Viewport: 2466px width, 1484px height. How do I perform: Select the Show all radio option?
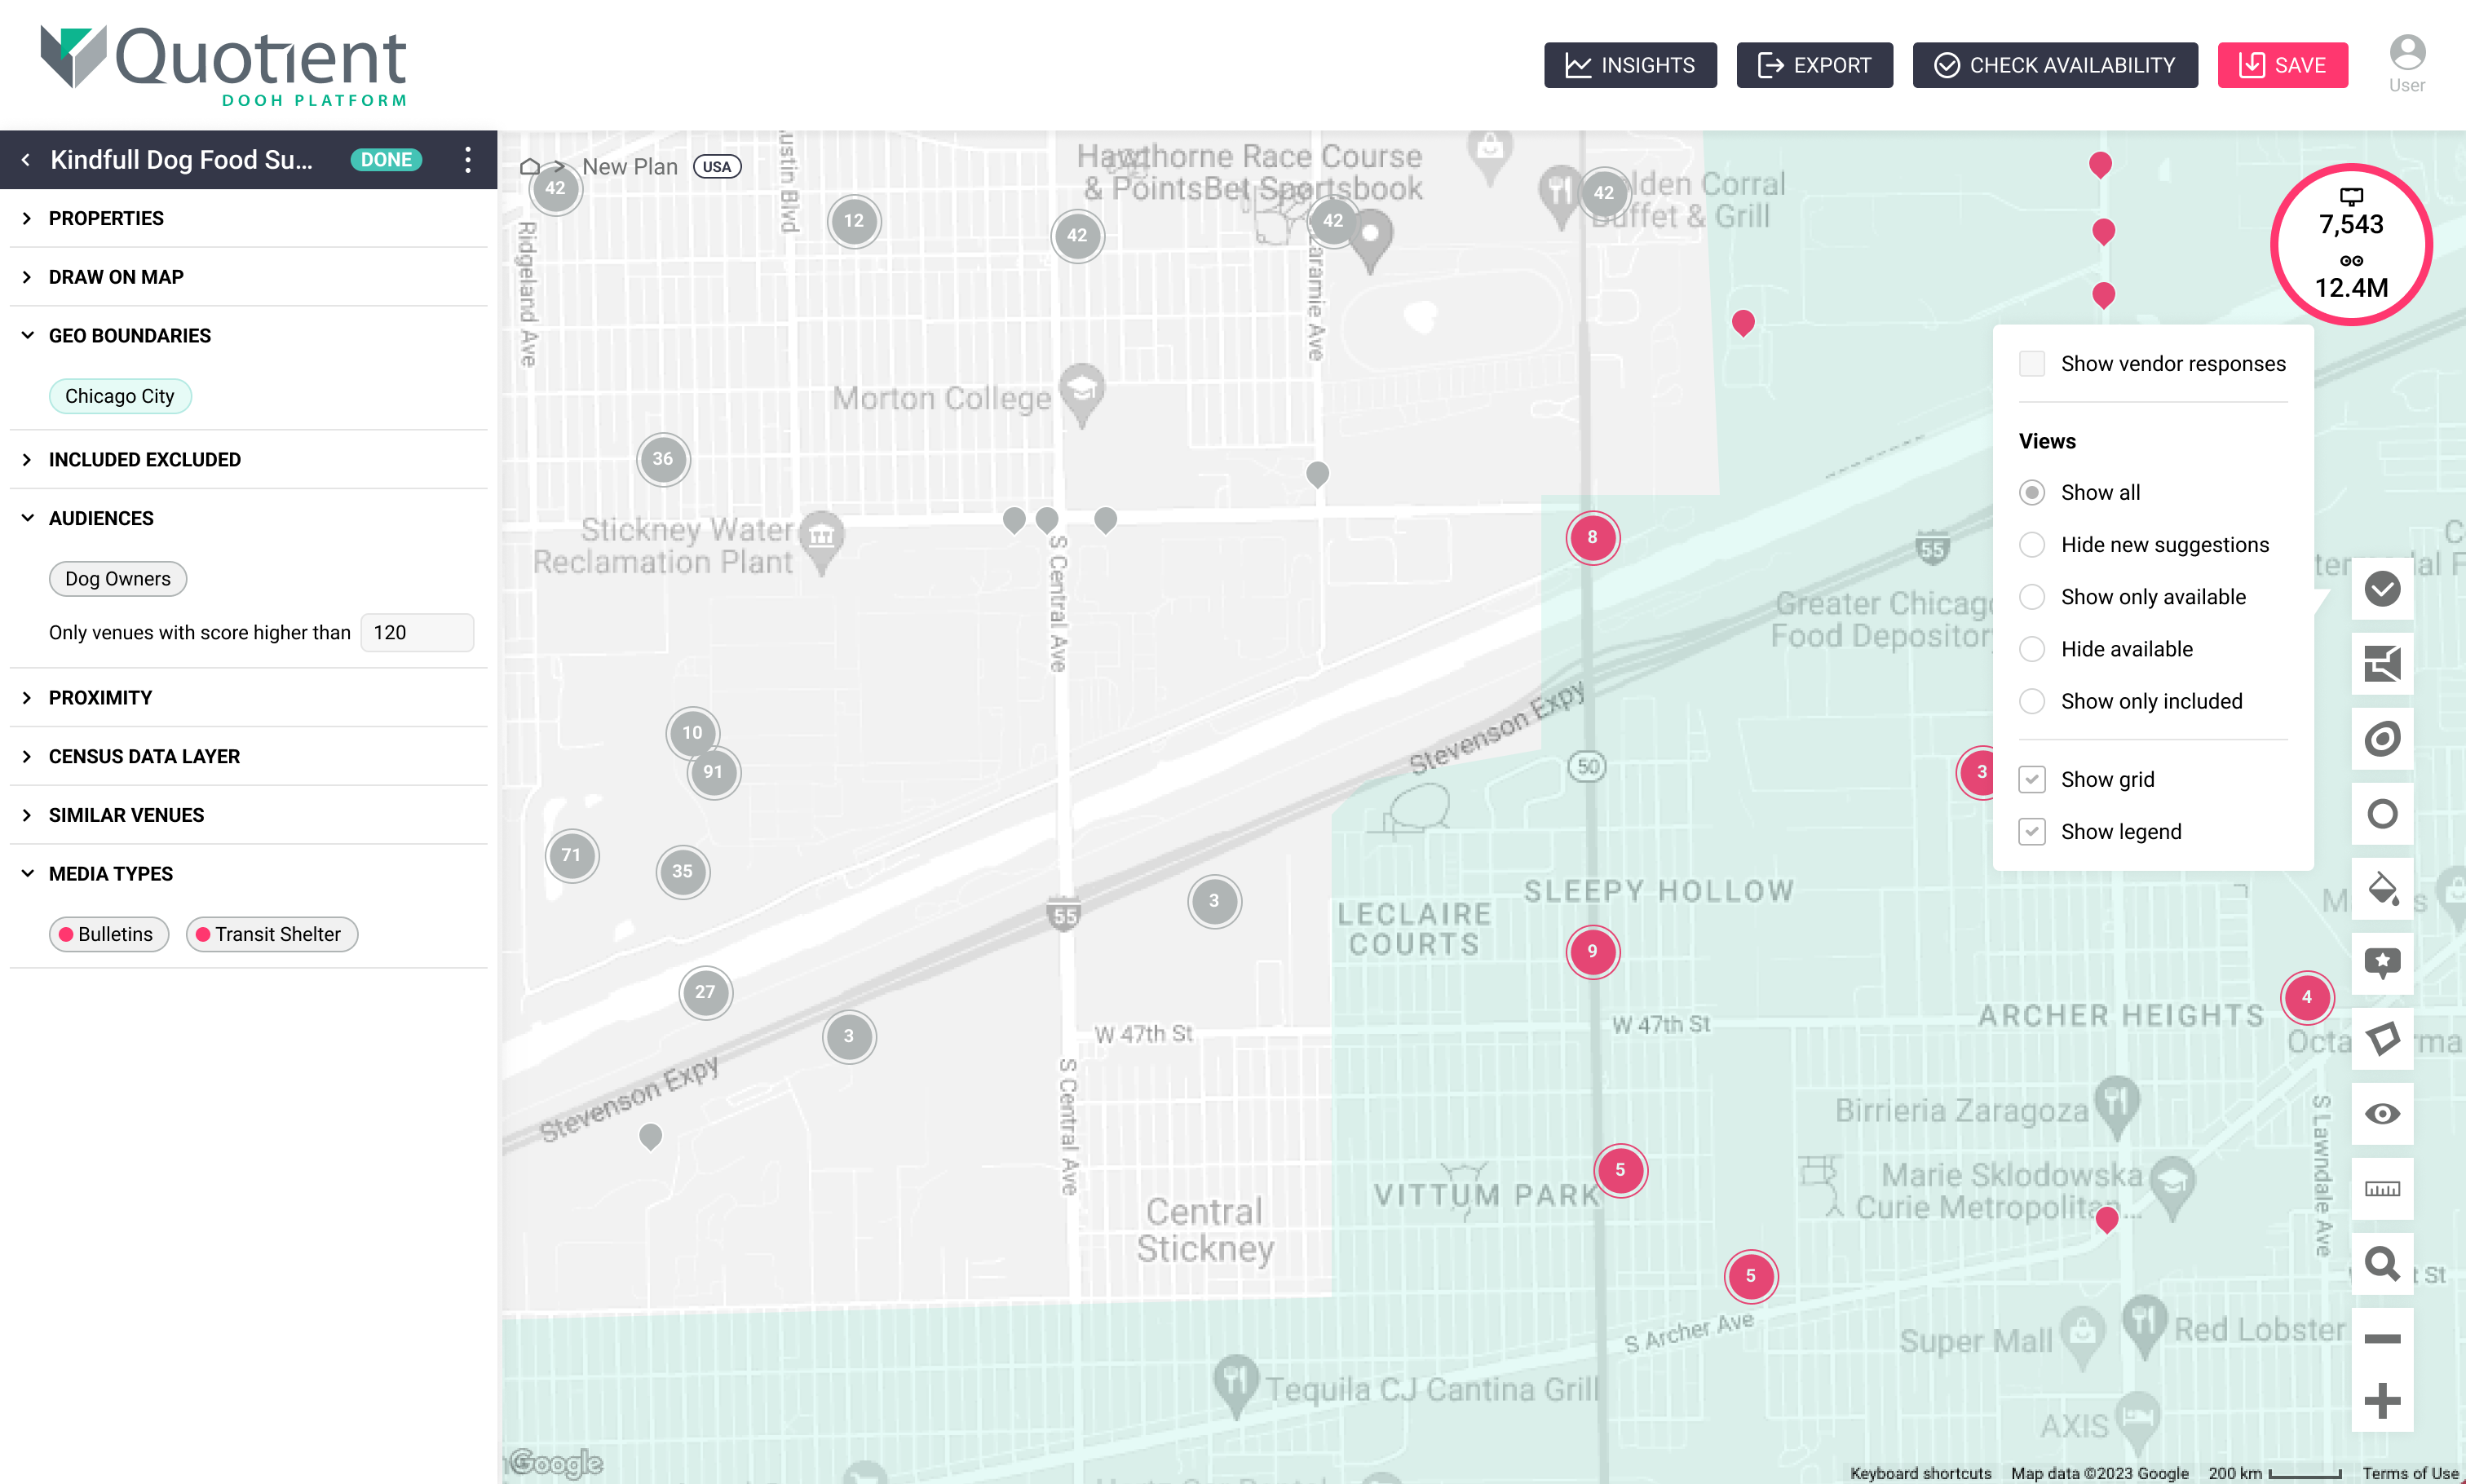(x=2031, y=492)
